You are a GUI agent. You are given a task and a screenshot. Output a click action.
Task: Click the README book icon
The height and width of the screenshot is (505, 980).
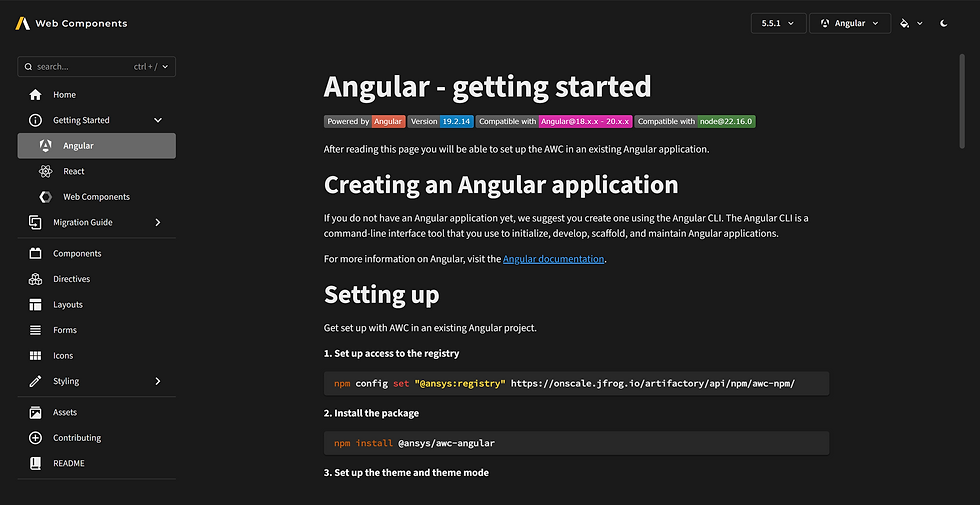click(36, 464)
